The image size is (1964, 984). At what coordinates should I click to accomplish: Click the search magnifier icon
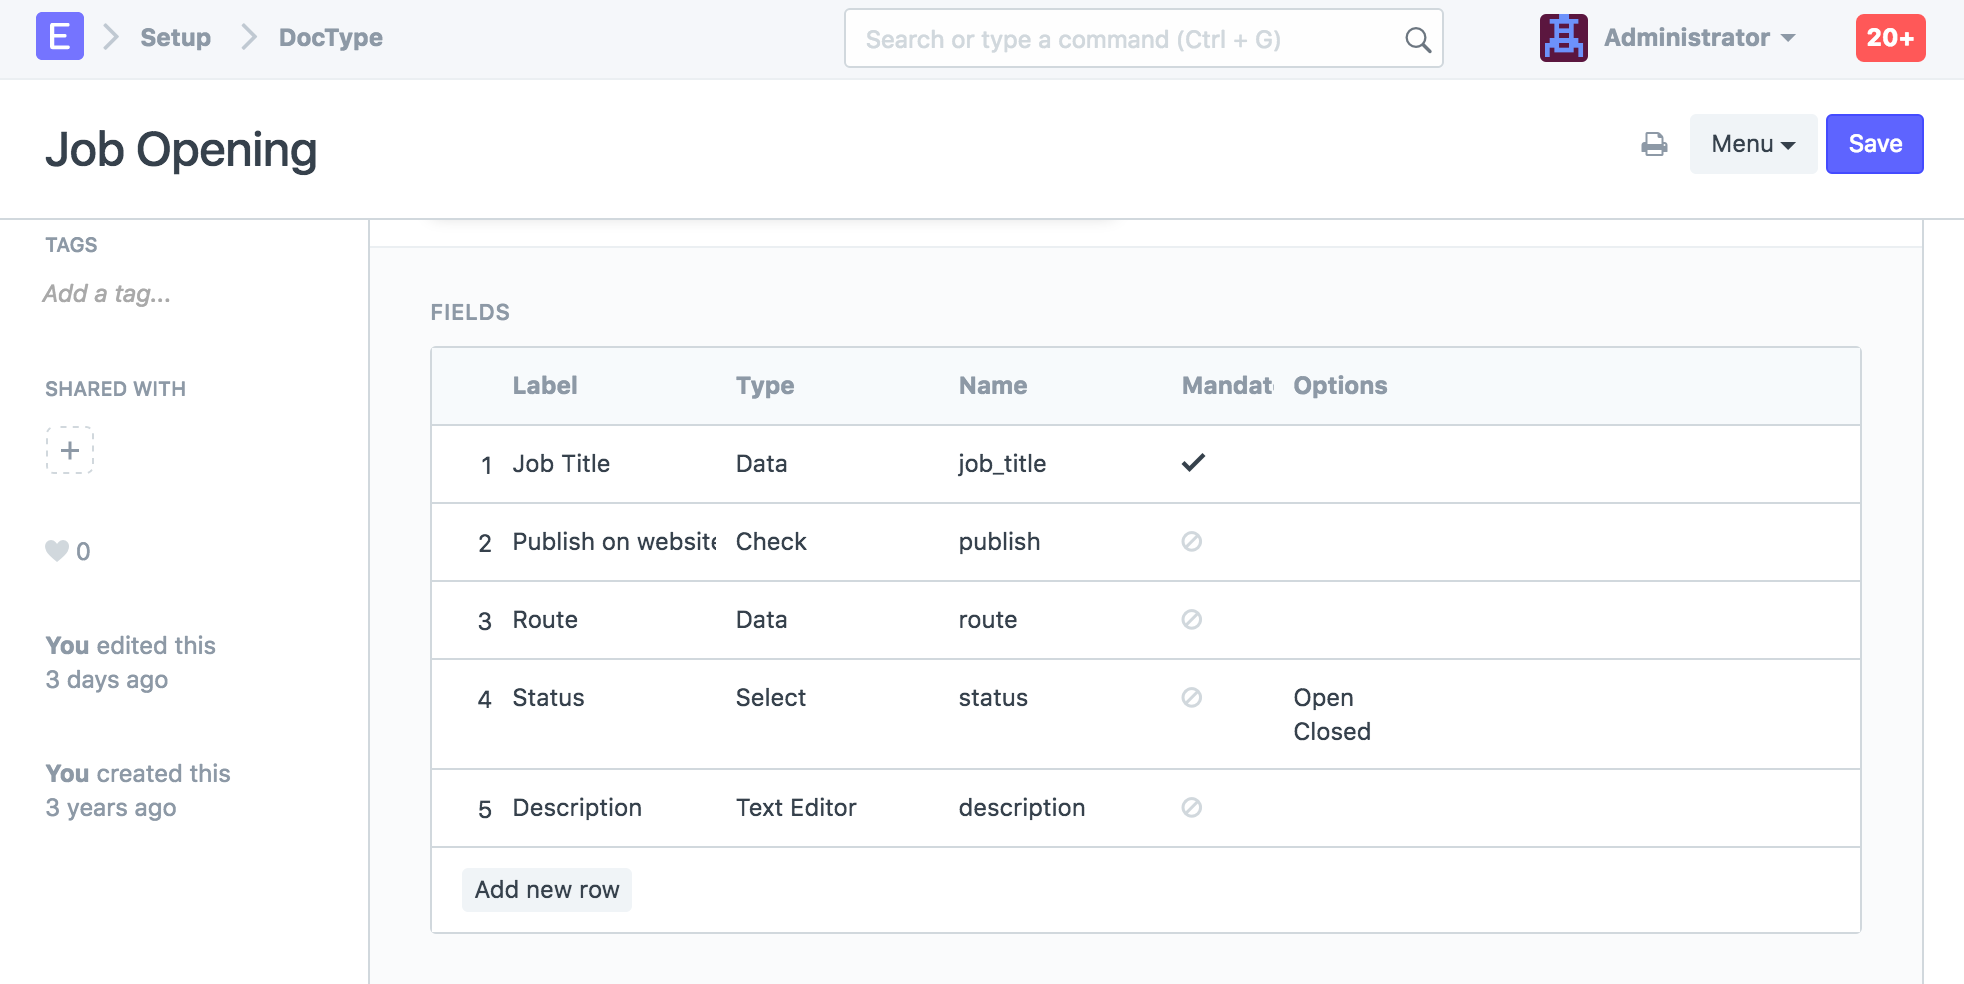1417,40
